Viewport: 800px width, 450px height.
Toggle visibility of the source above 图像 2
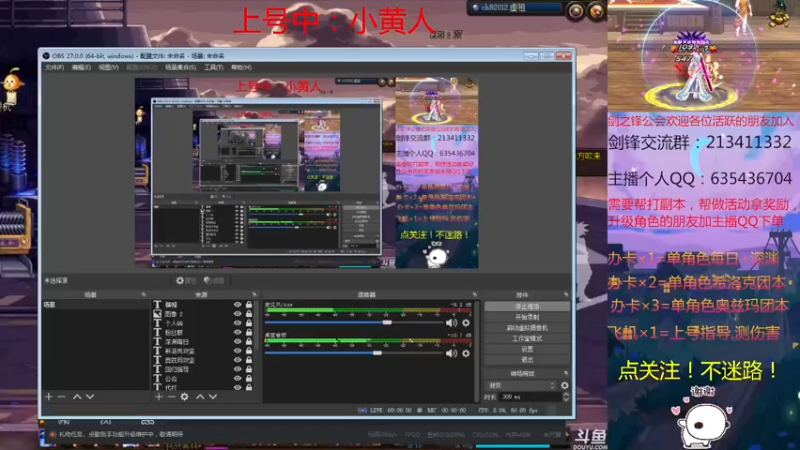(x=237, y=305)
